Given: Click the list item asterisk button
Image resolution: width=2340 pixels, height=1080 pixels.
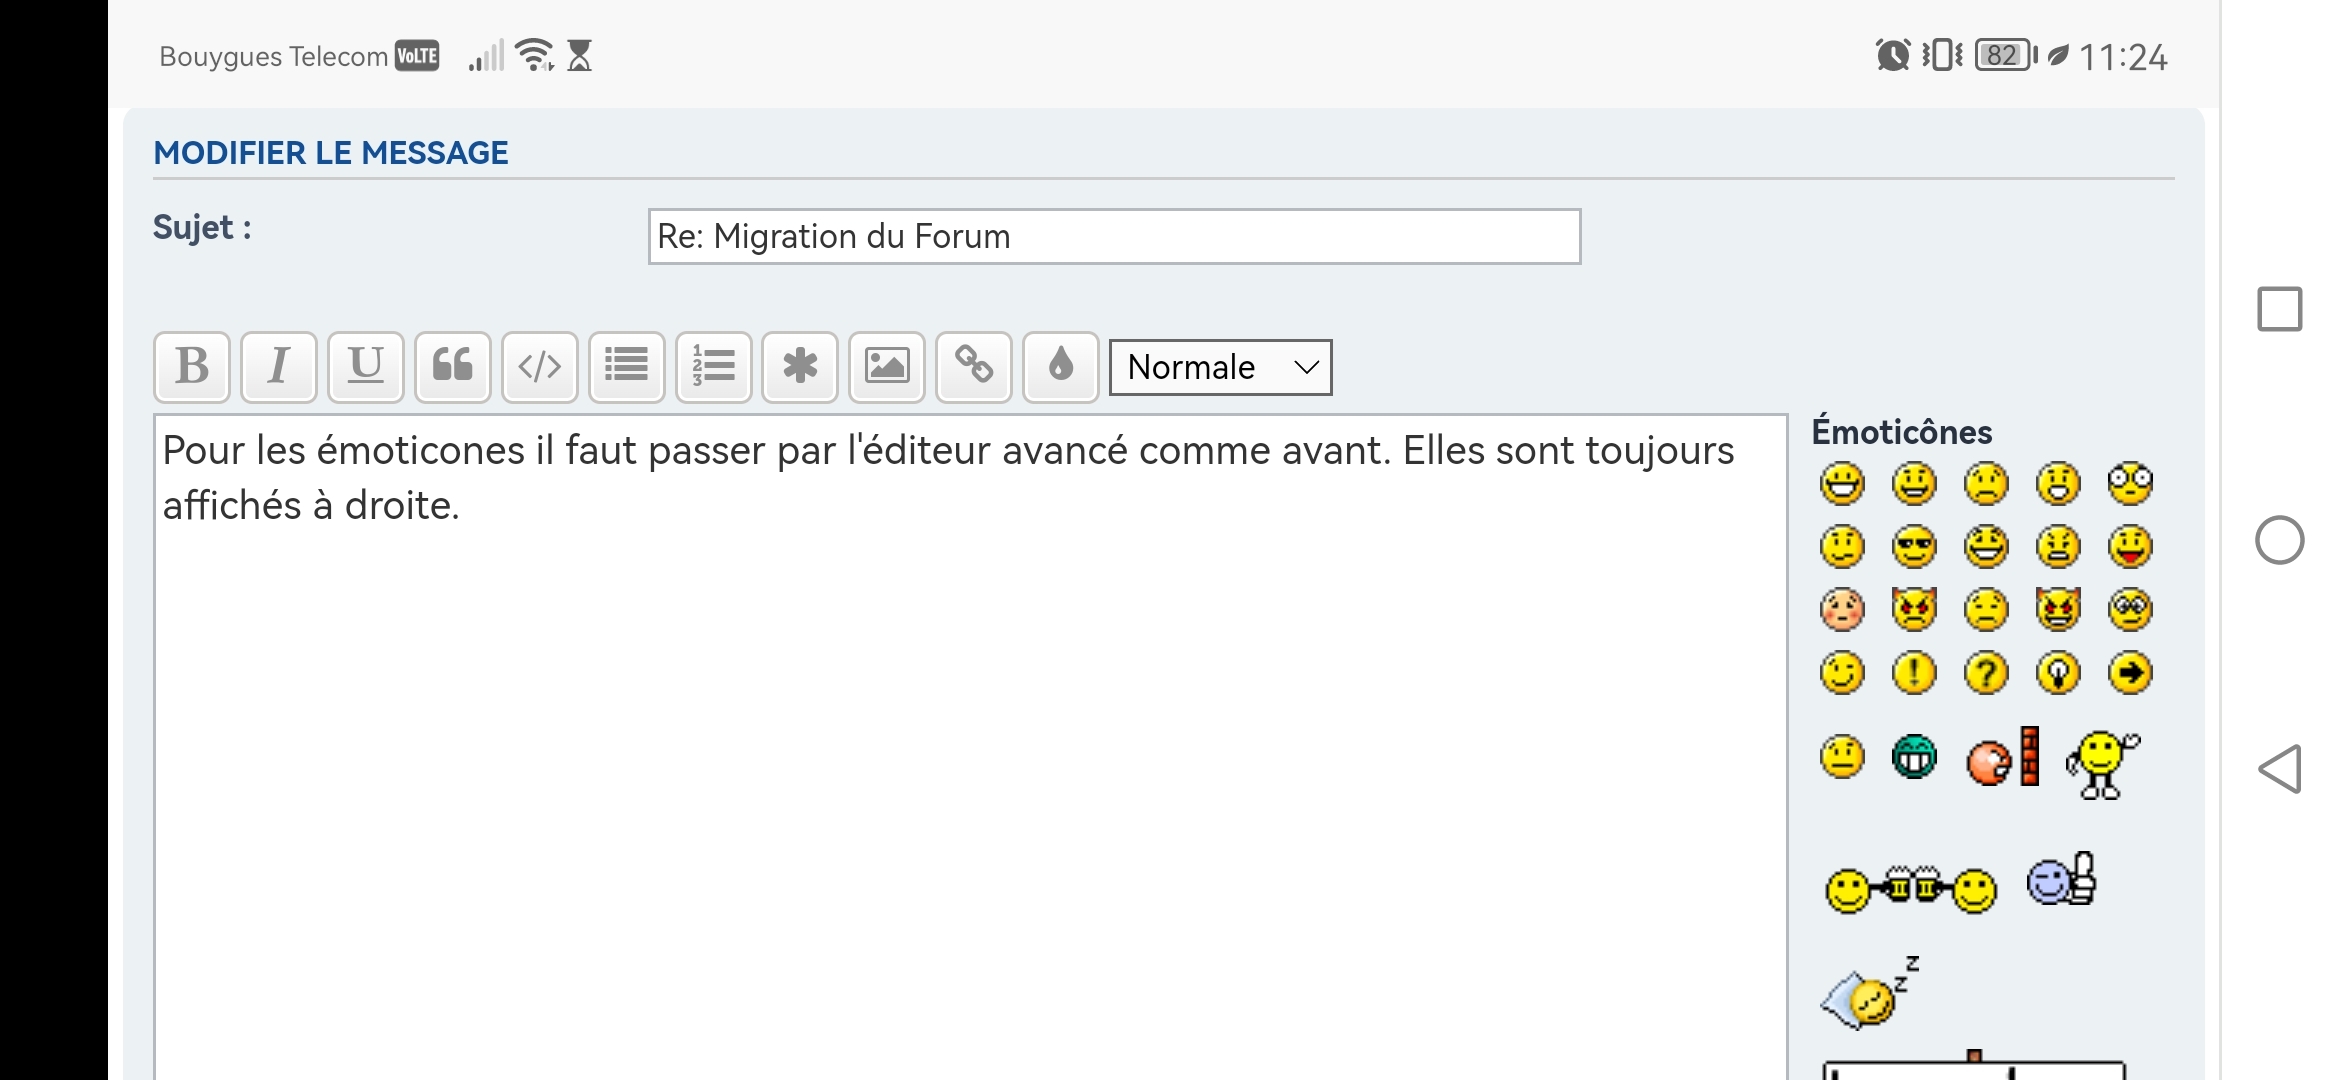Looking at the screenshot, I should pyautogui.click(x=800, y=367).
